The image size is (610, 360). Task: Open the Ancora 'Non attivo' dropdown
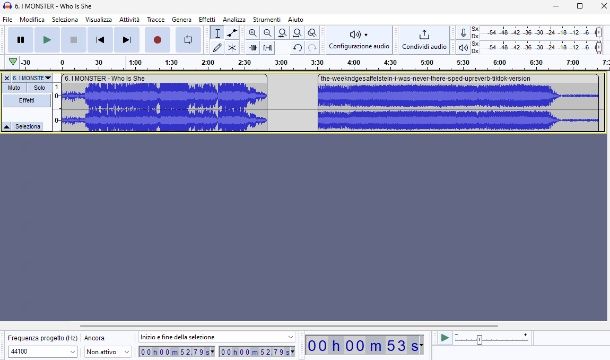coord(107,352)
